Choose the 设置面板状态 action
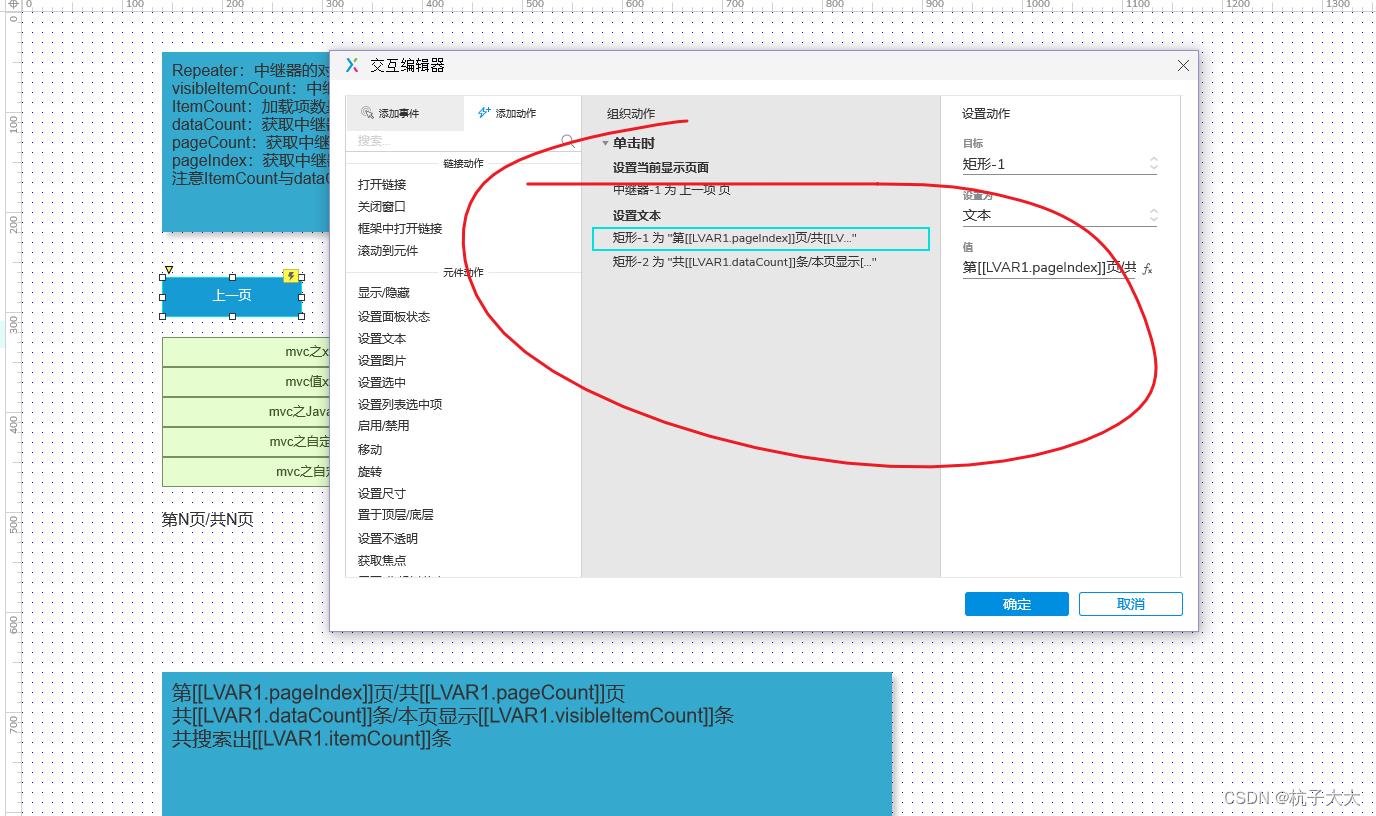The width and height of the screenshot is (1376, 816). point(394,317)
